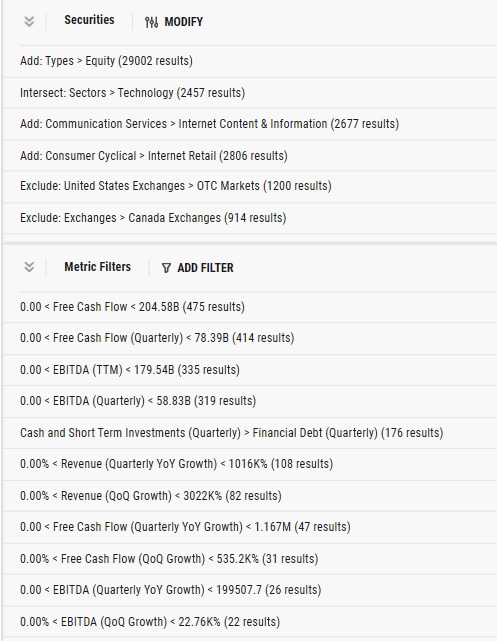Click the ADD FILTER funnel icon
This screenshot has height=641, width=497.
coord(166,268)
